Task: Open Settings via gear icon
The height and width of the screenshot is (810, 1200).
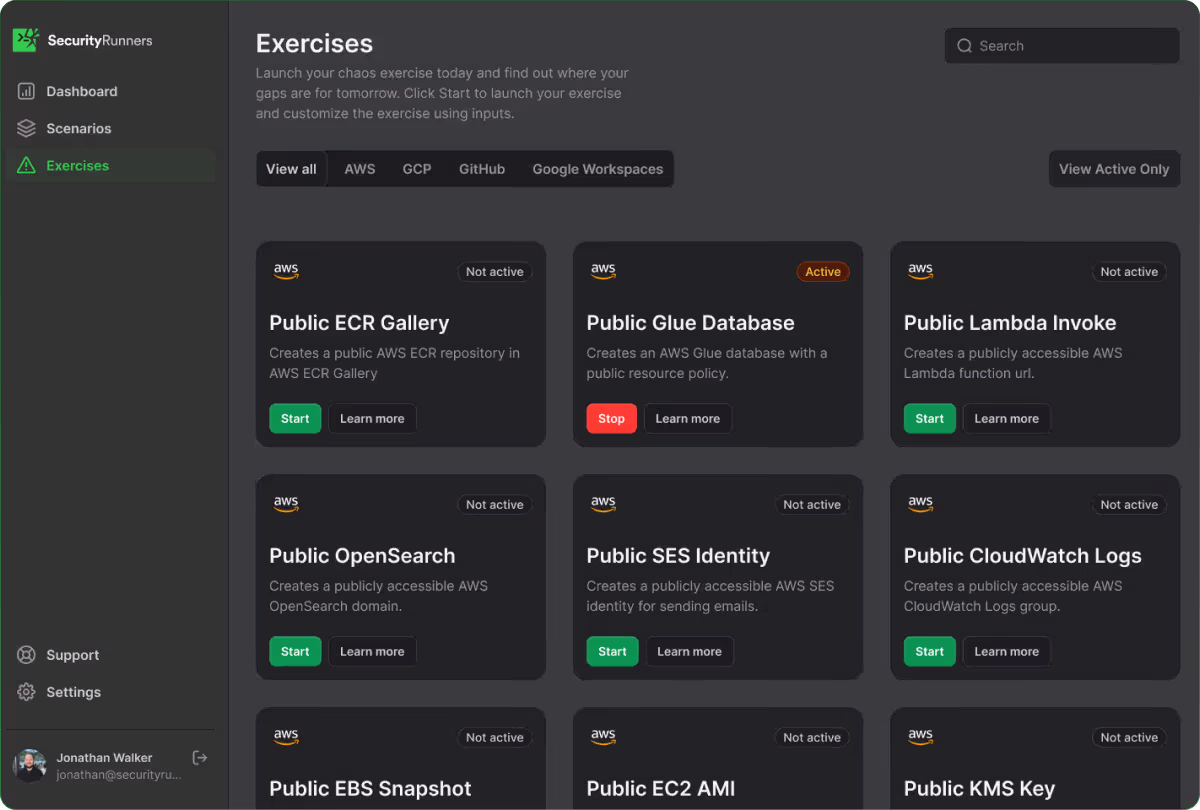Action: pyautogui.click(x=27, y=692)
